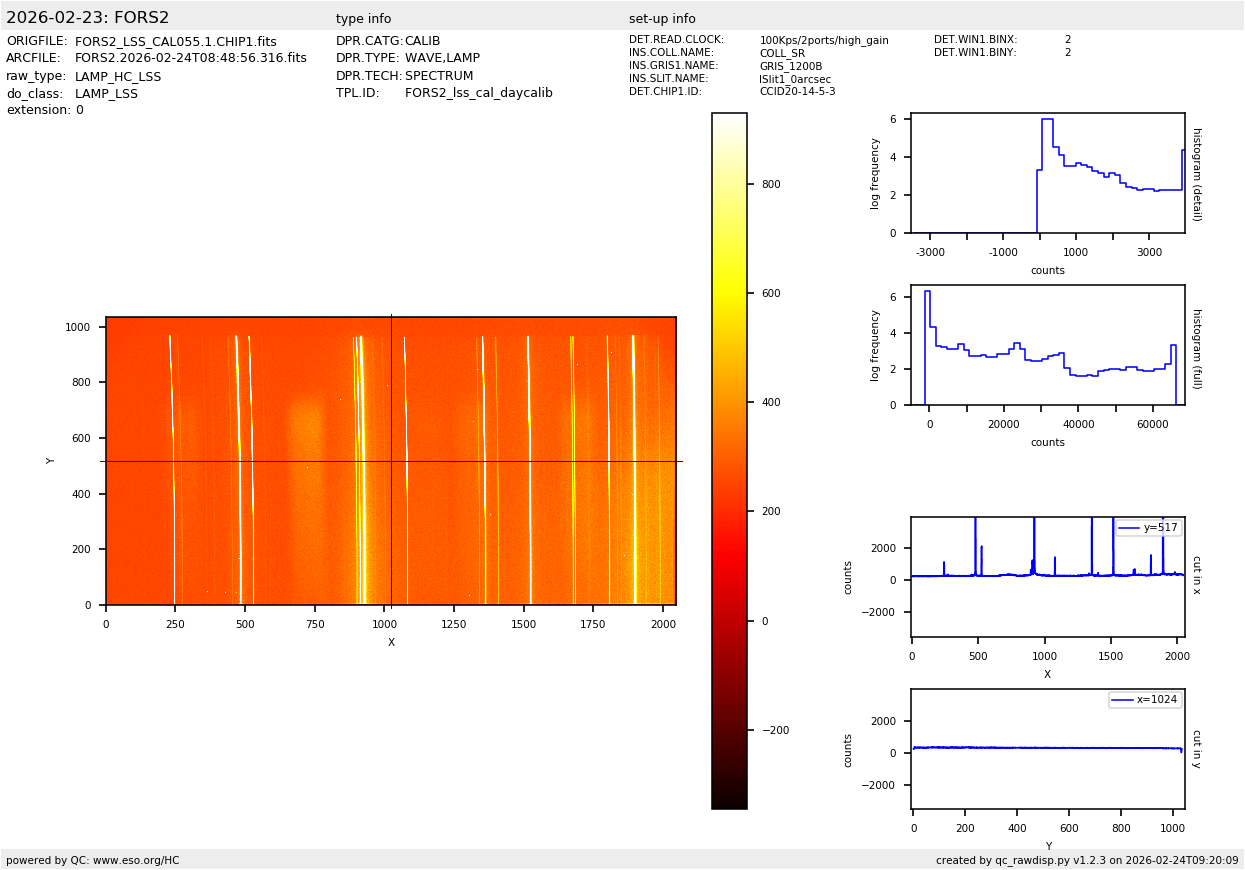Click the cut in y plot
Screen dimensions: 1245x870
1047,748
